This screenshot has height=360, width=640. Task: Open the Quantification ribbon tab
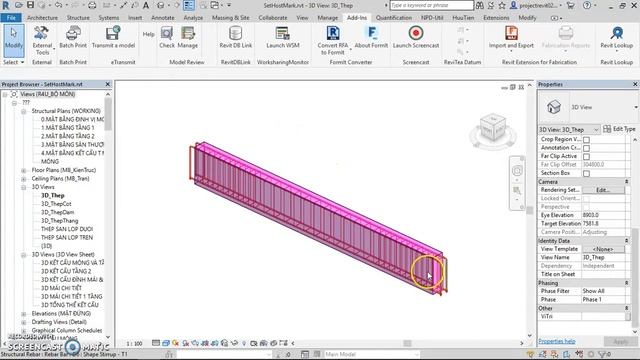click(x=394, y=18)
